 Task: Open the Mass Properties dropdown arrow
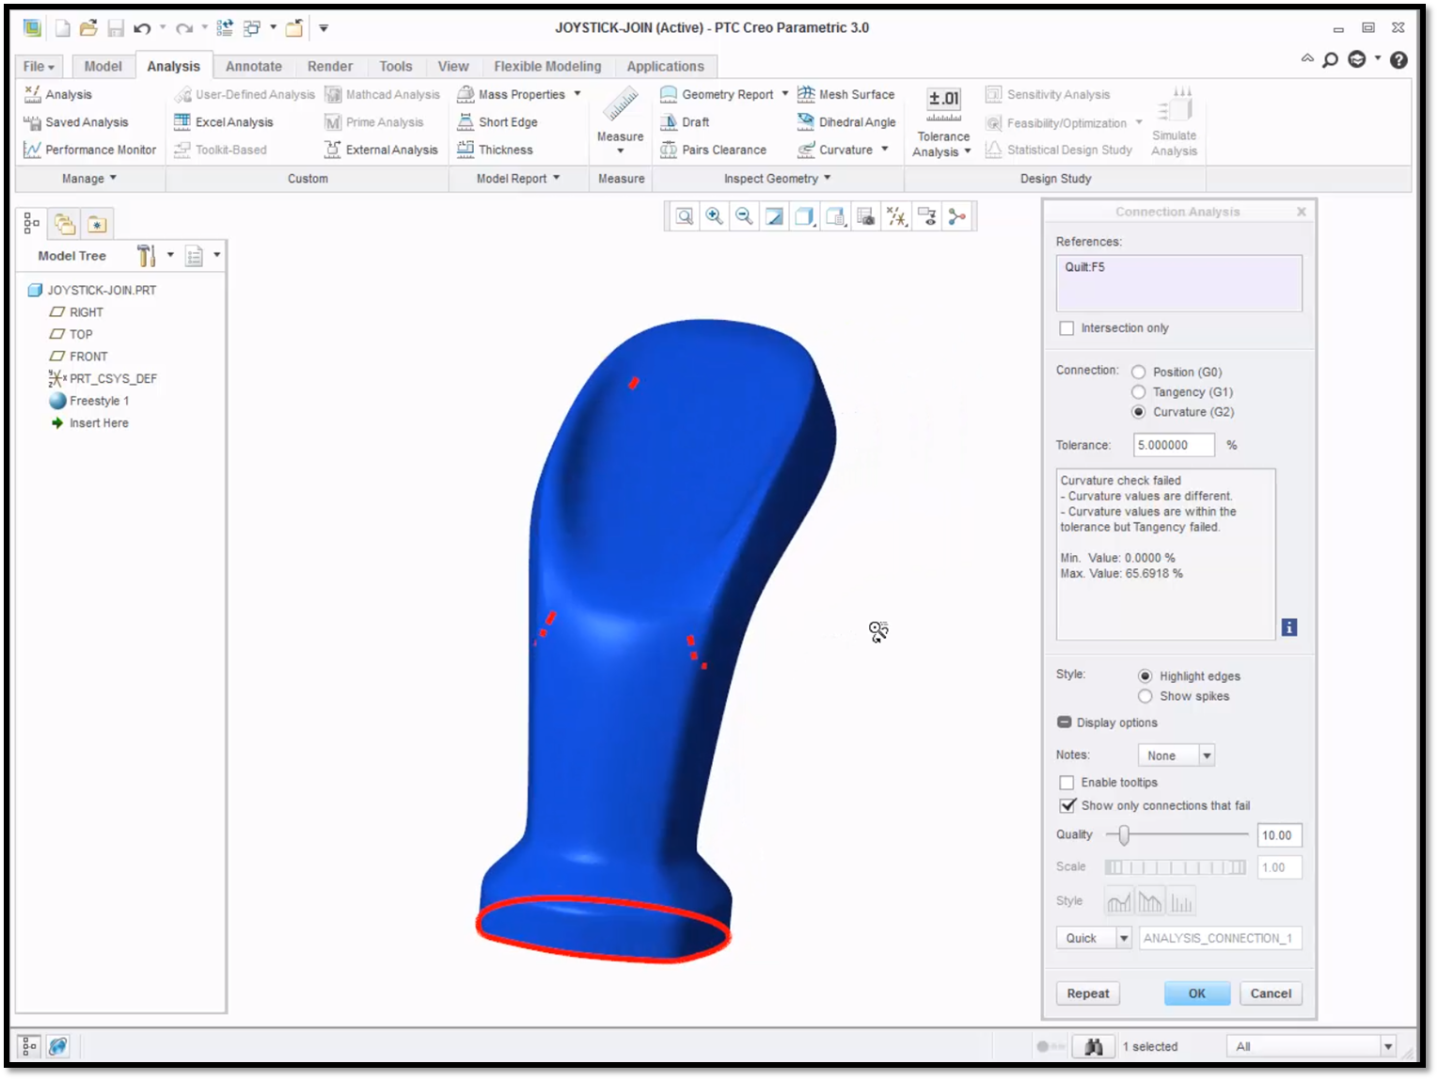coord(577,94)
